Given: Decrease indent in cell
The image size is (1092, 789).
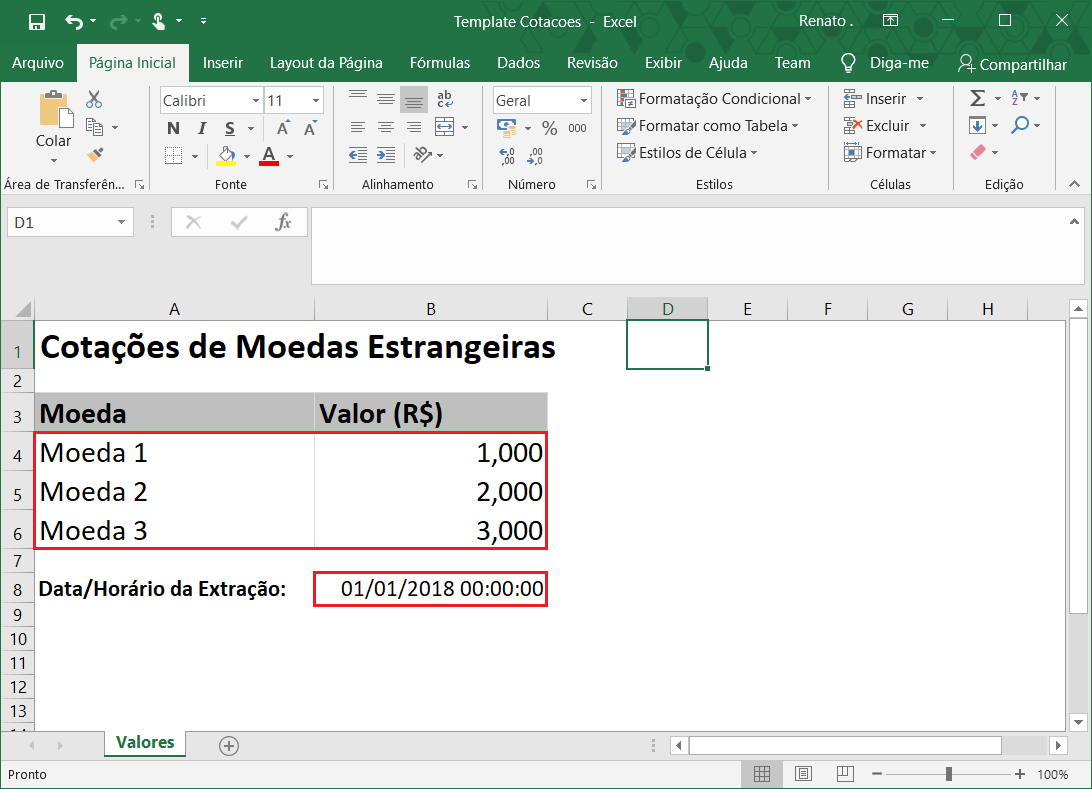Looking at the screenshot, I should 358,155.
